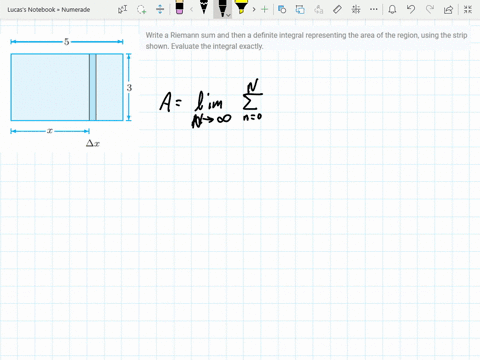This screenshot has height=360, width=480.
Task: Open notifications bell
Action: pyautogui.click(x=392, y=9)
